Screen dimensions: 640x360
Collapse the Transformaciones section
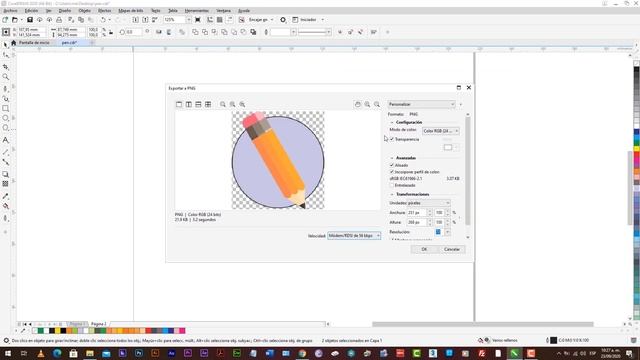pyautogui.click(x=392, y=194)
